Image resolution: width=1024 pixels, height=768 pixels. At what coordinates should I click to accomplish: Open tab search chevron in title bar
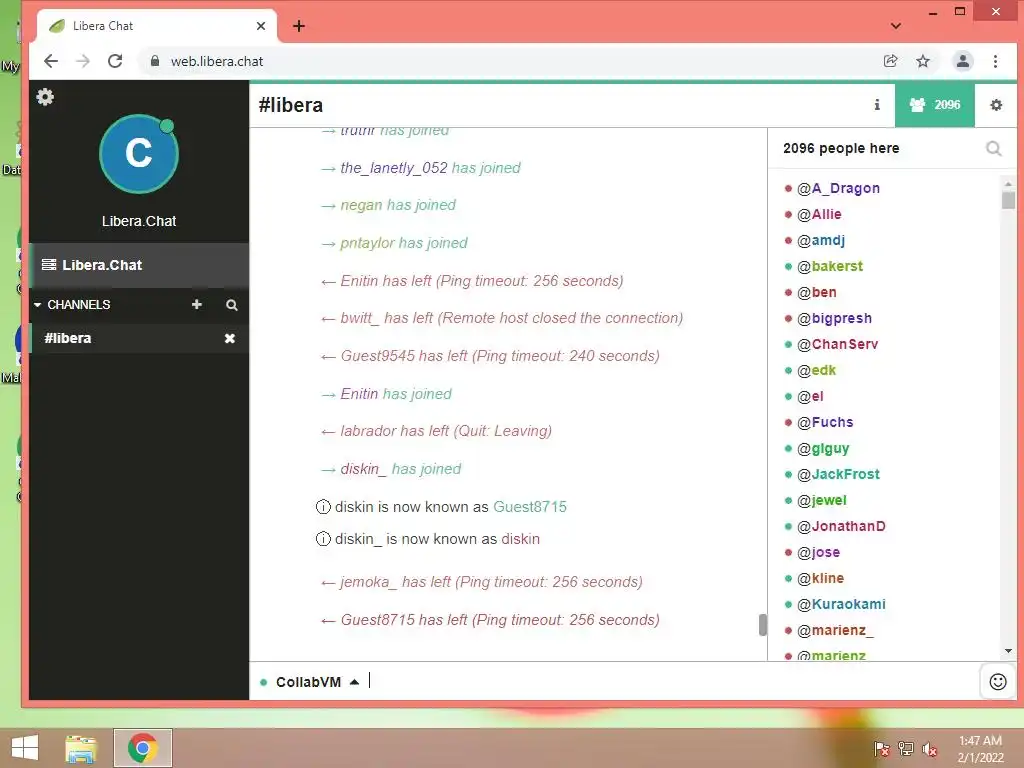[x=896, y=26]
